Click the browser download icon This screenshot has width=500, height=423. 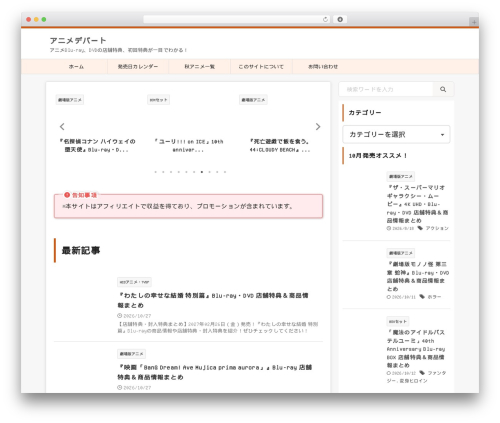click(x=340, y=19)
